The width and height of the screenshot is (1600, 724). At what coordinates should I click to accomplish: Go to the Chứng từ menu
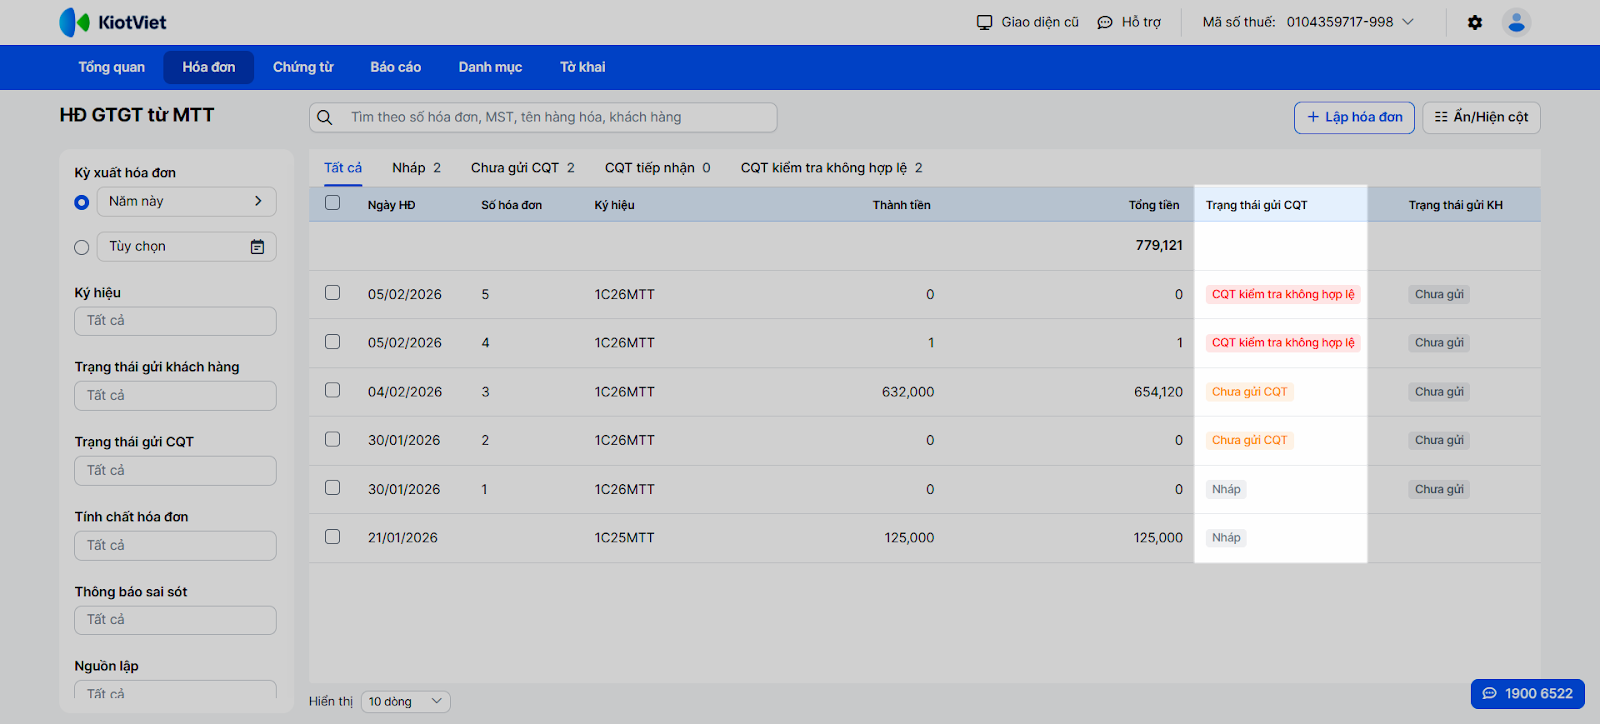(x=303, y=67)
